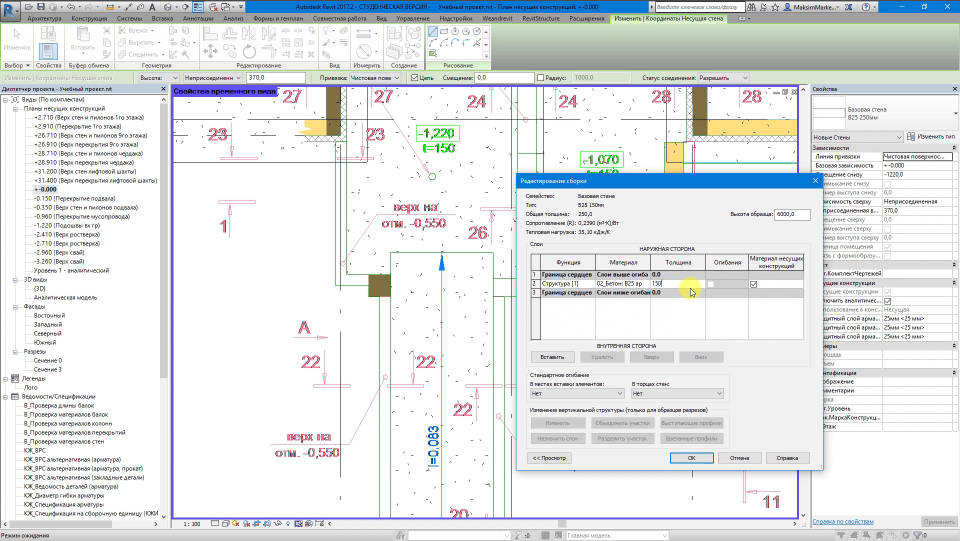
Task: Open the Справка по свойствам link
Action: coord(843,522)
